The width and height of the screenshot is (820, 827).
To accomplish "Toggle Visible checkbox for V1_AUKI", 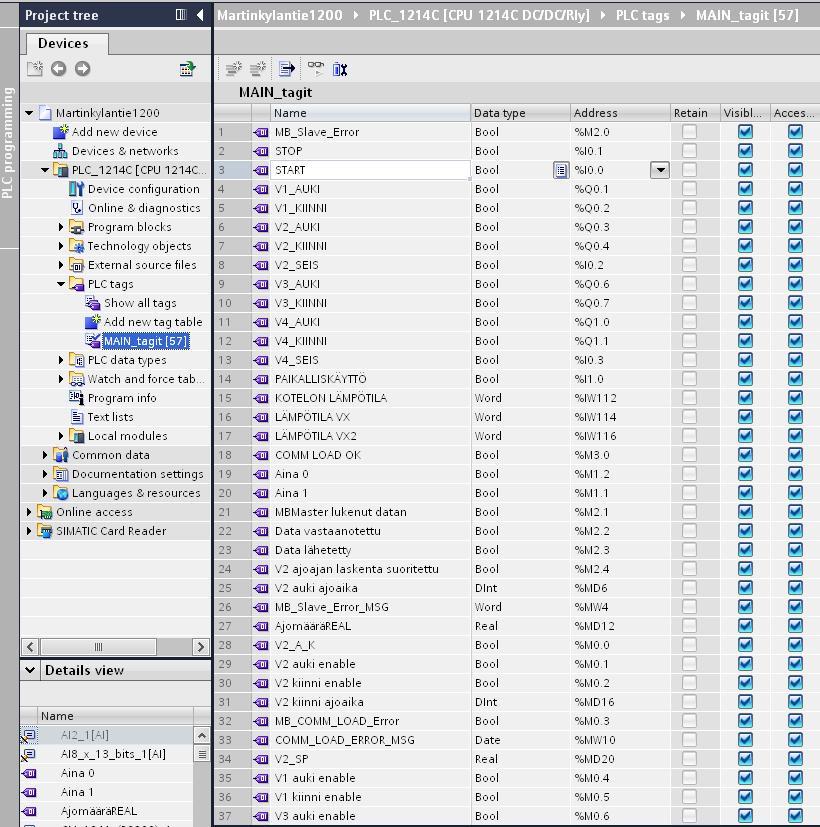I will click(745, 189).
